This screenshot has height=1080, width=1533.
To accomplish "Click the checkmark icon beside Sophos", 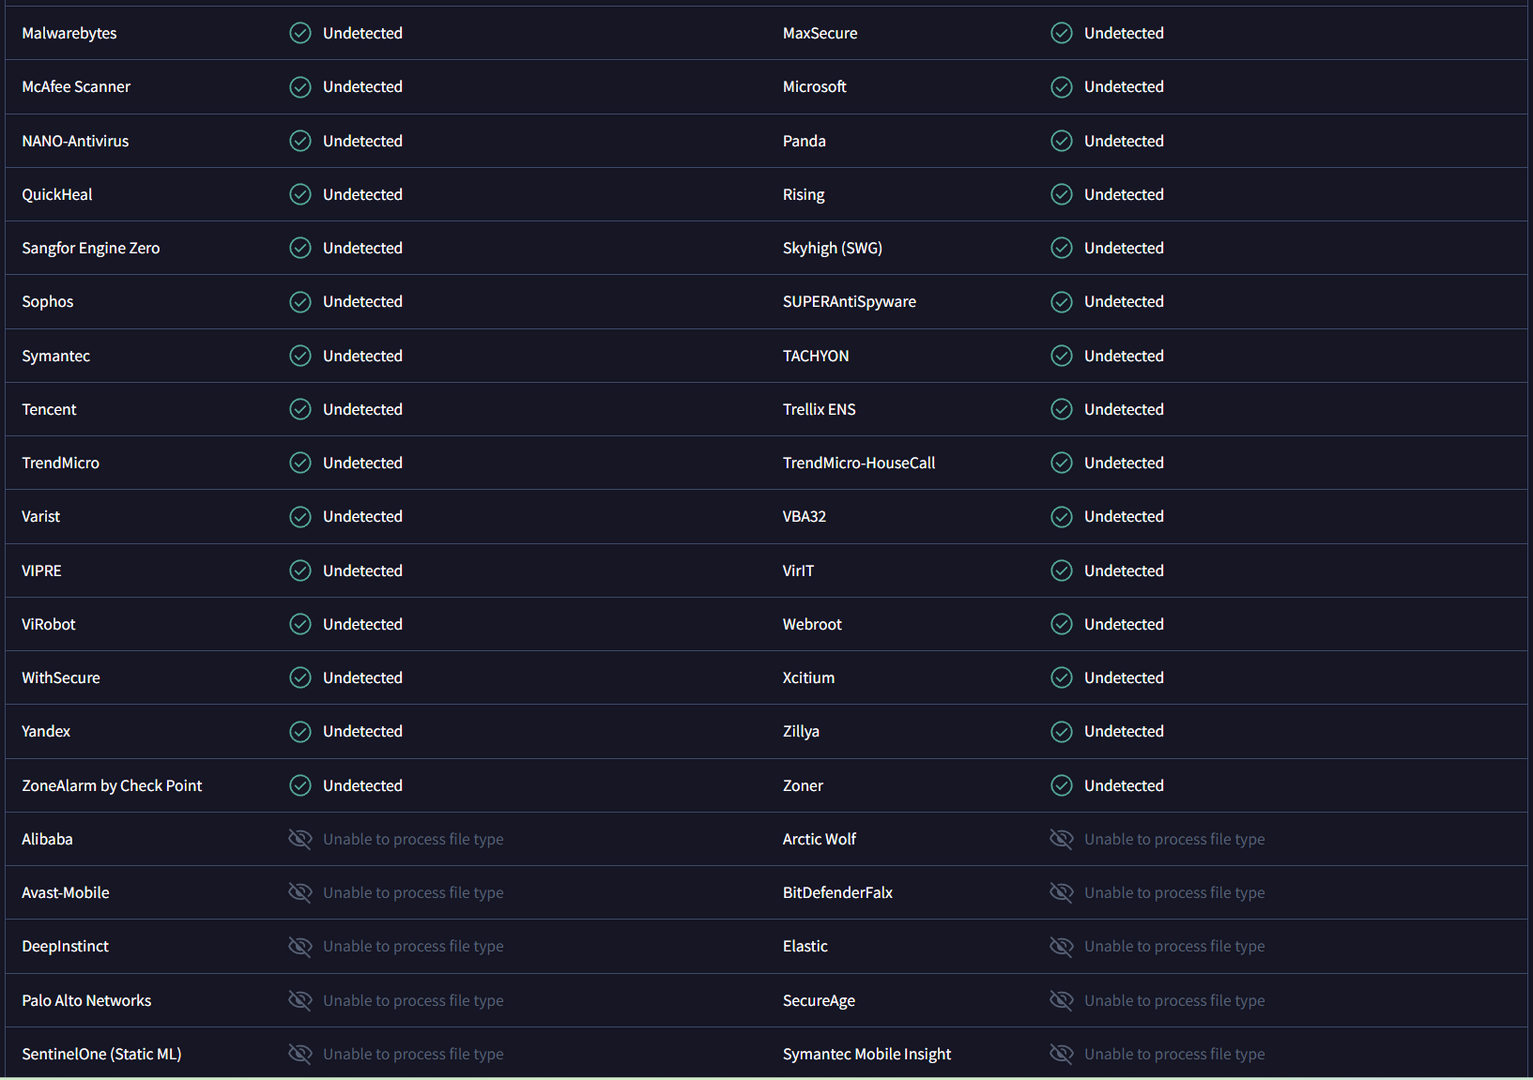I will pos(300,302).
